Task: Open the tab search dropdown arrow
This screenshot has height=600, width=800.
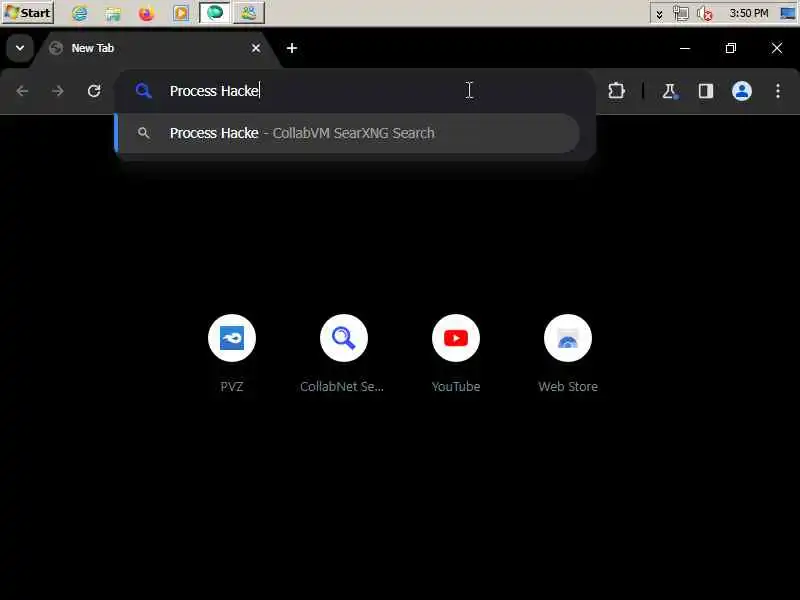Action: coord(20,48)
